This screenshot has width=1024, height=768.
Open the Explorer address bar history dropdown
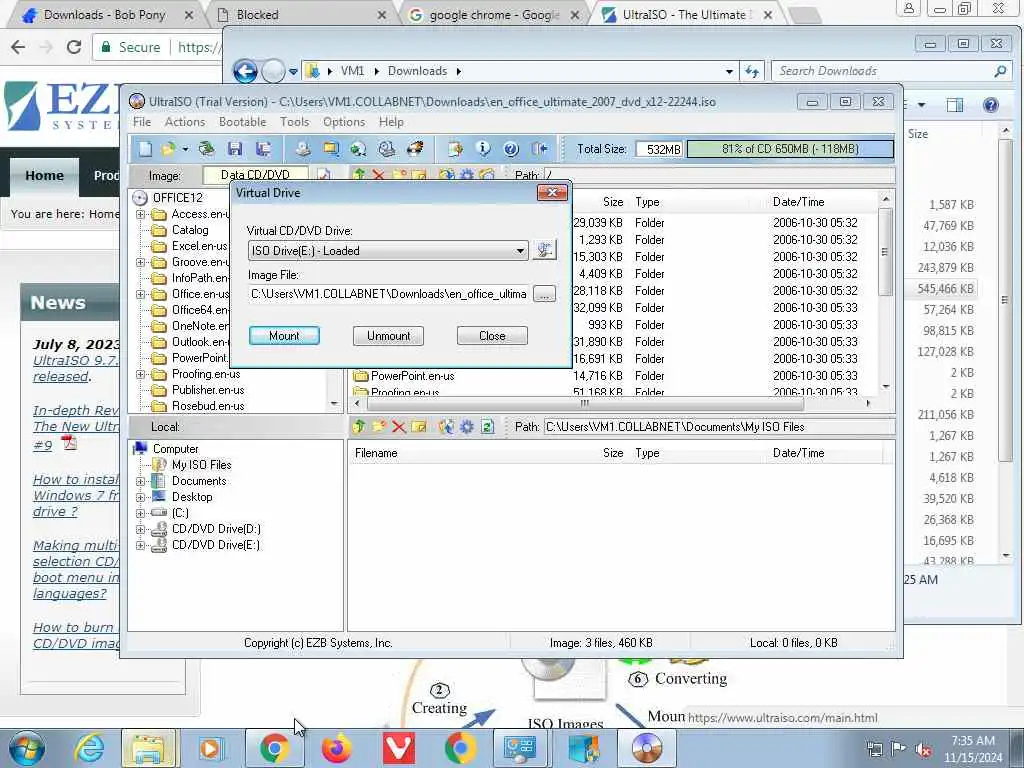(x=729, y=71)
